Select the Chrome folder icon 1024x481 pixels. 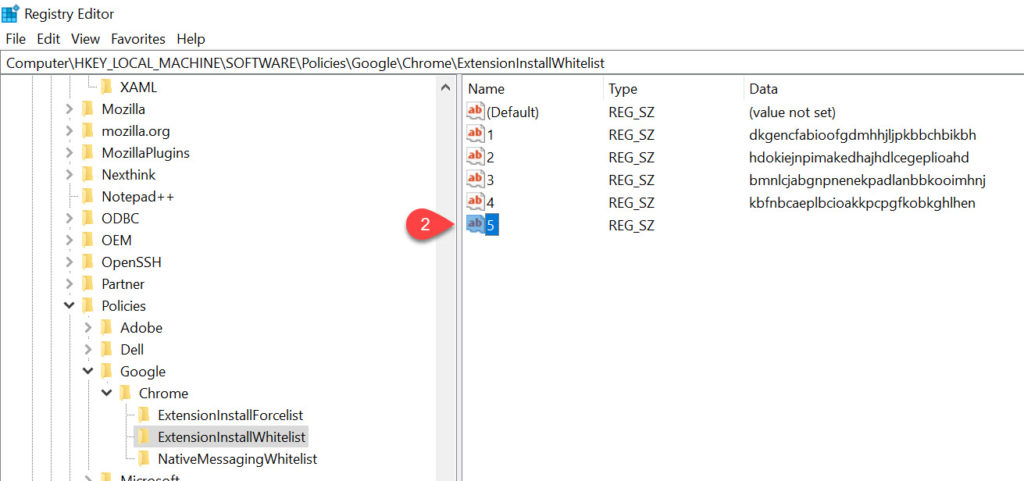click(x=125, y=394)
